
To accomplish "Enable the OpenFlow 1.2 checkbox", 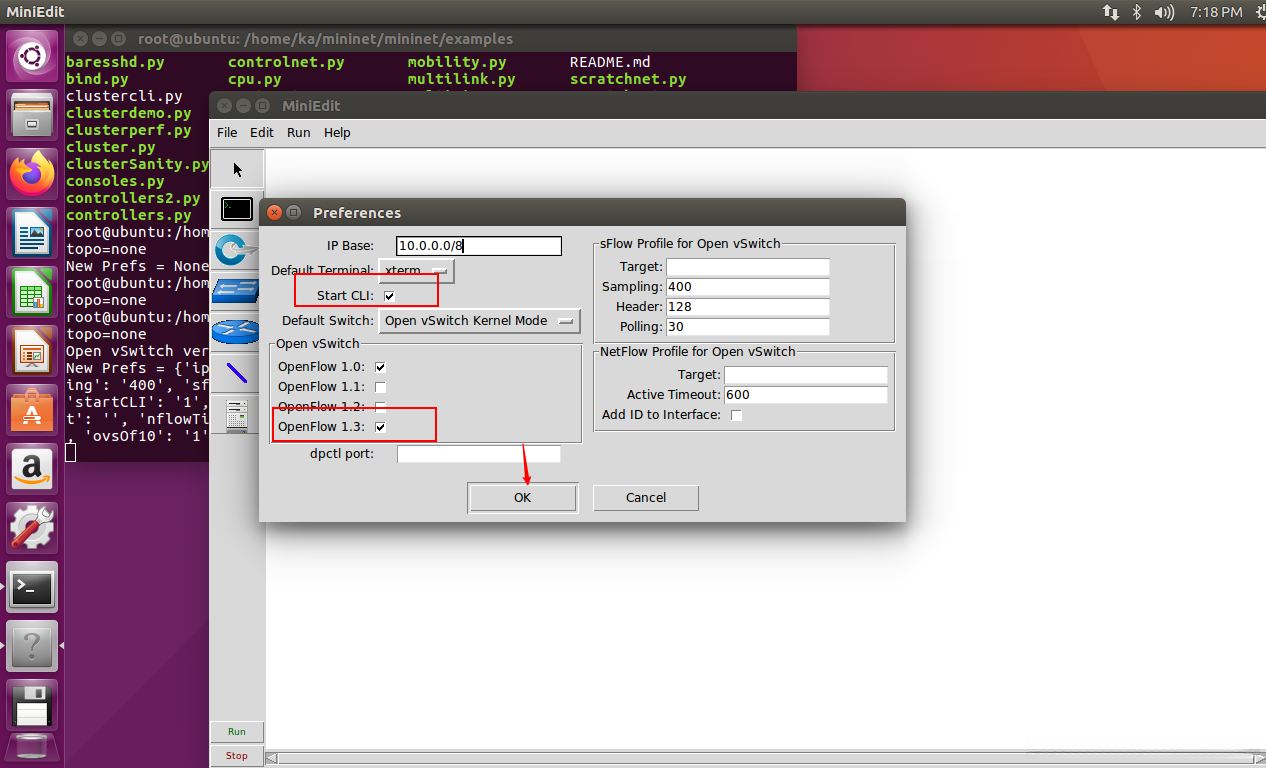I will pos(380,407).
